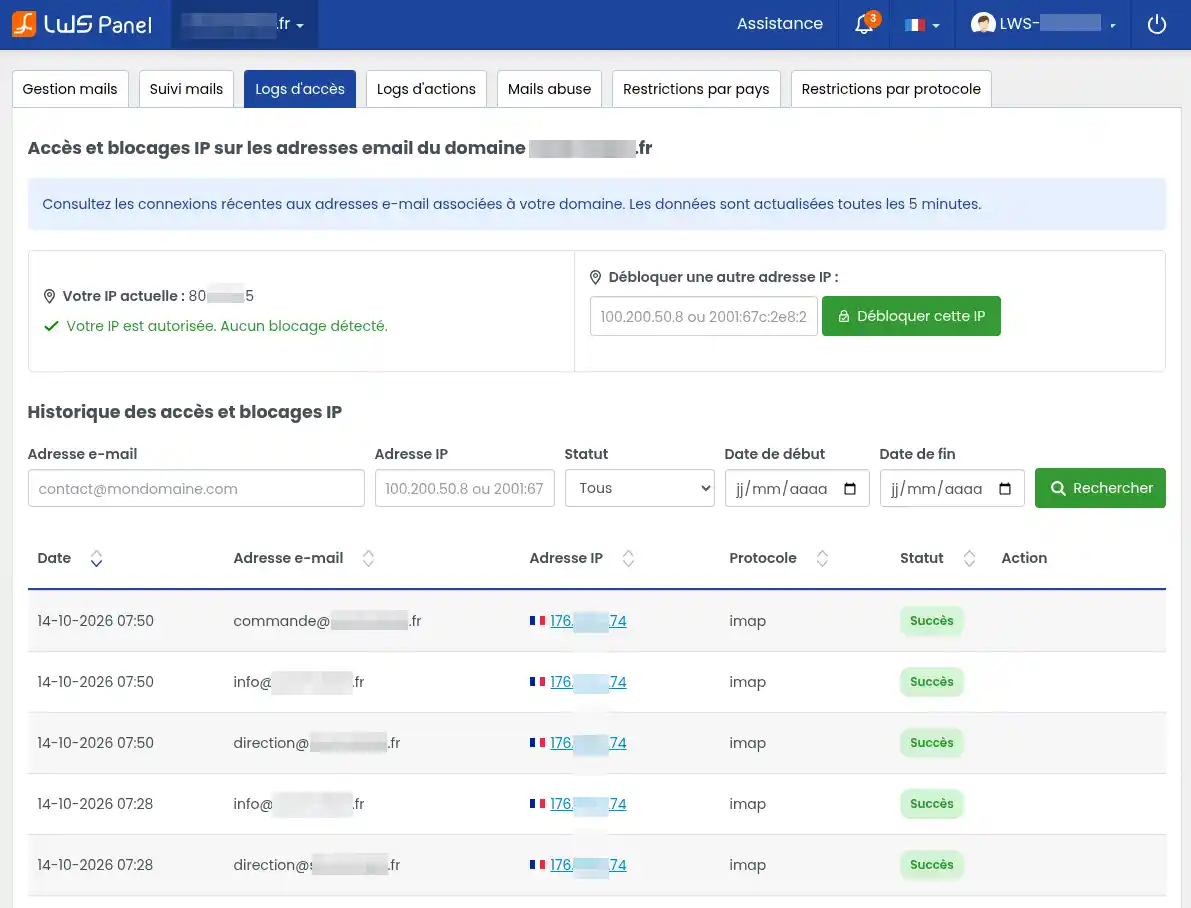This screenshot has width=1191, height=908.
Task: Click location pin beside Débloquer une autre adresse
Action: (x=596, y=277)
